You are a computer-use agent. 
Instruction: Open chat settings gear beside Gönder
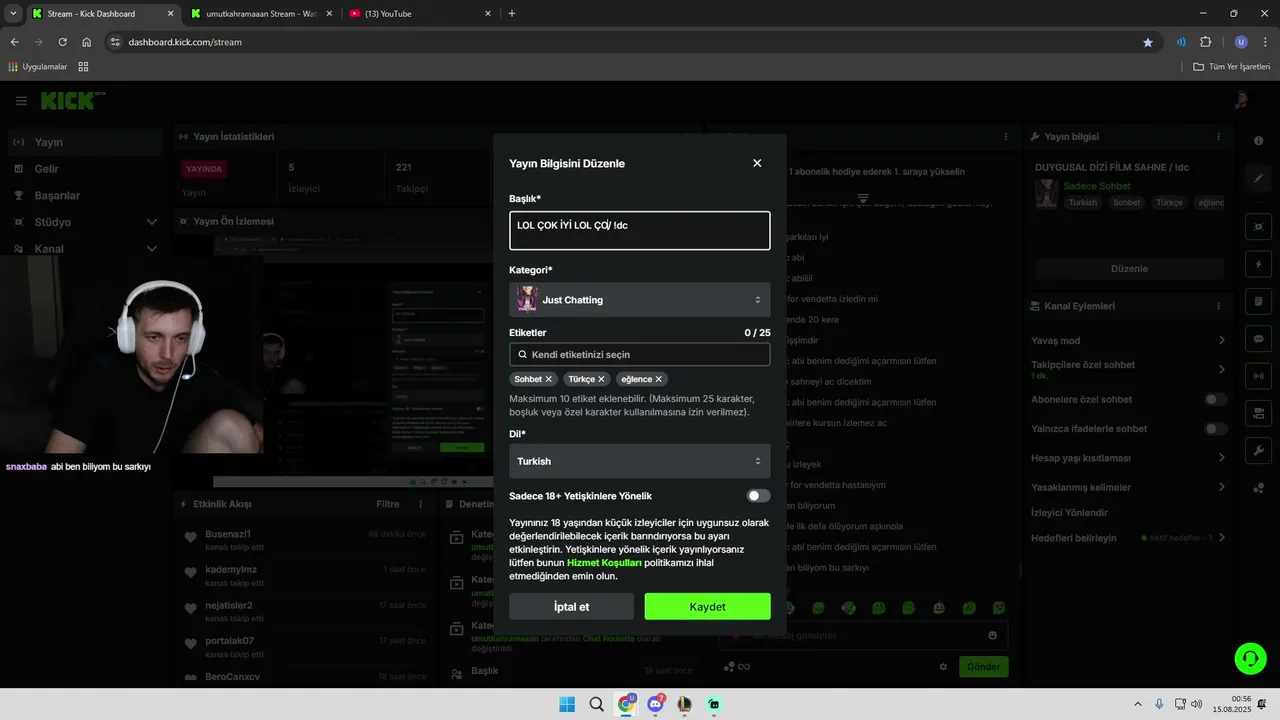tap(942, 666)
